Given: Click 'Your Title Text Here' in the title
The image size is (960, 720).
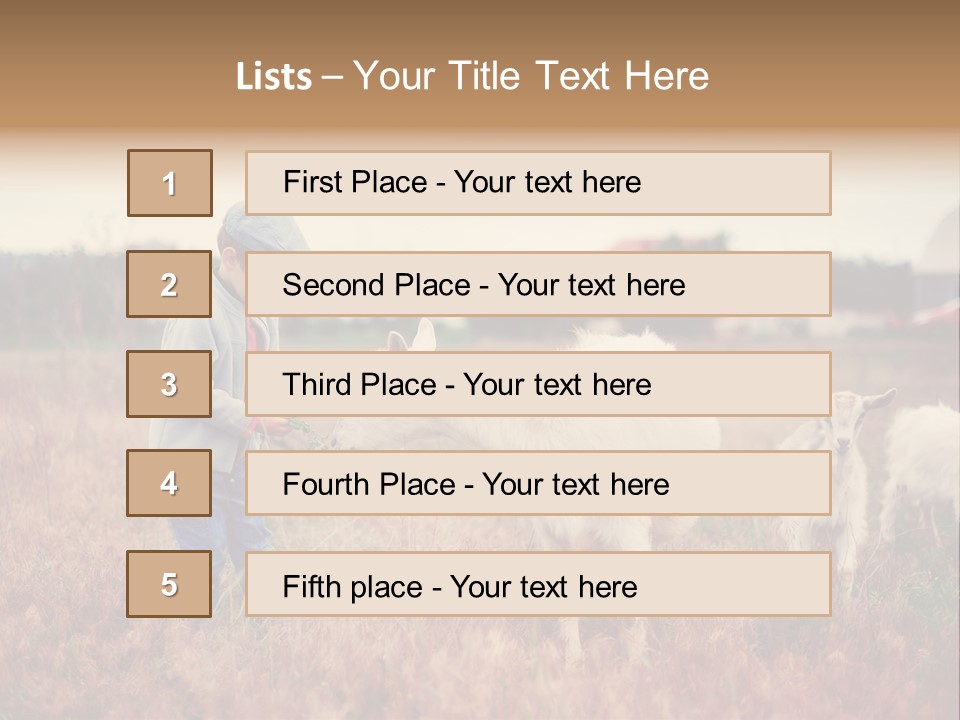Looking at the screenshot, I should pos(531,77).
